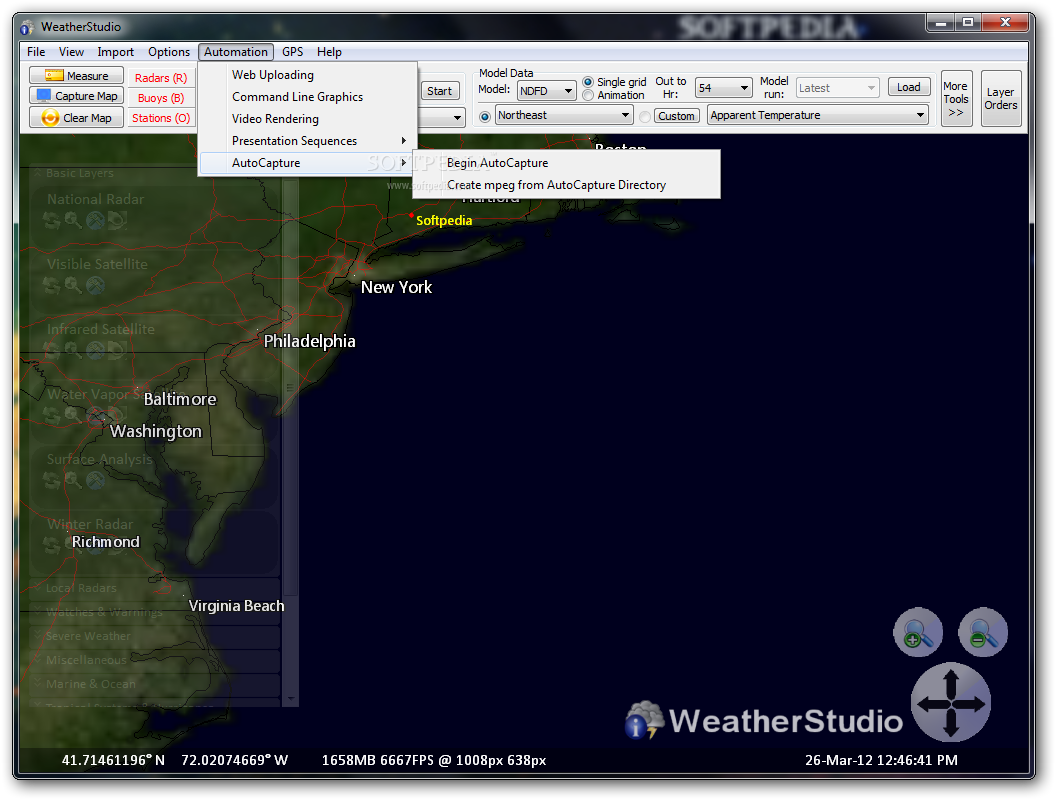Viewport: 1056px width, 800px height.
Task: Select the Animation radio button
Action: (588, 95)
